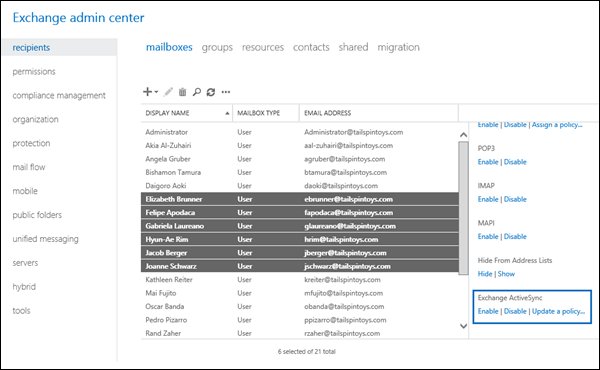Click the Update a policy link
The height and width of the screenshot is (370, 600).
(558, 311)
